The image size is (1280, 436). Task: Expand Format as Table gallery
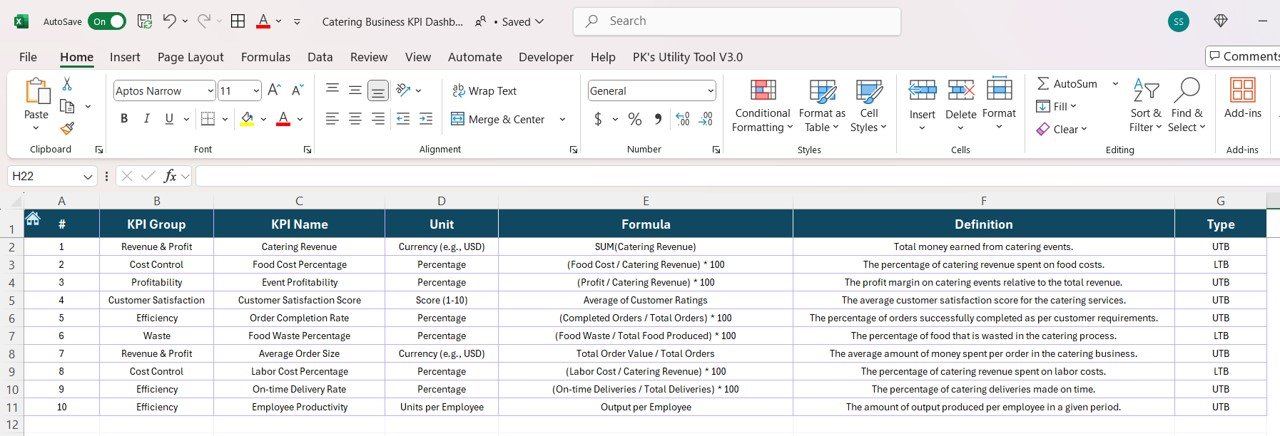822,106
